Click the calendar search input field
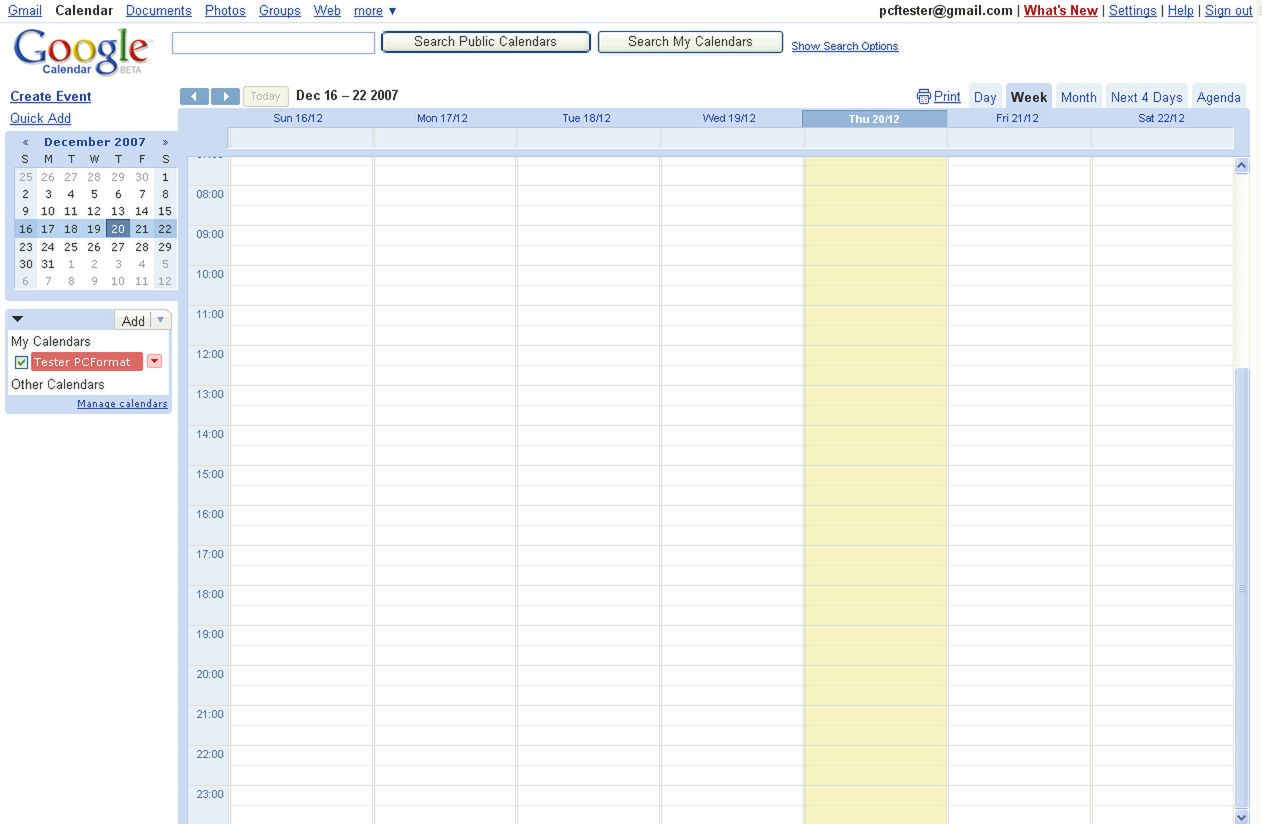This screenshot has height=824, width=1262. pyautogui.click(x=274, y=43)
